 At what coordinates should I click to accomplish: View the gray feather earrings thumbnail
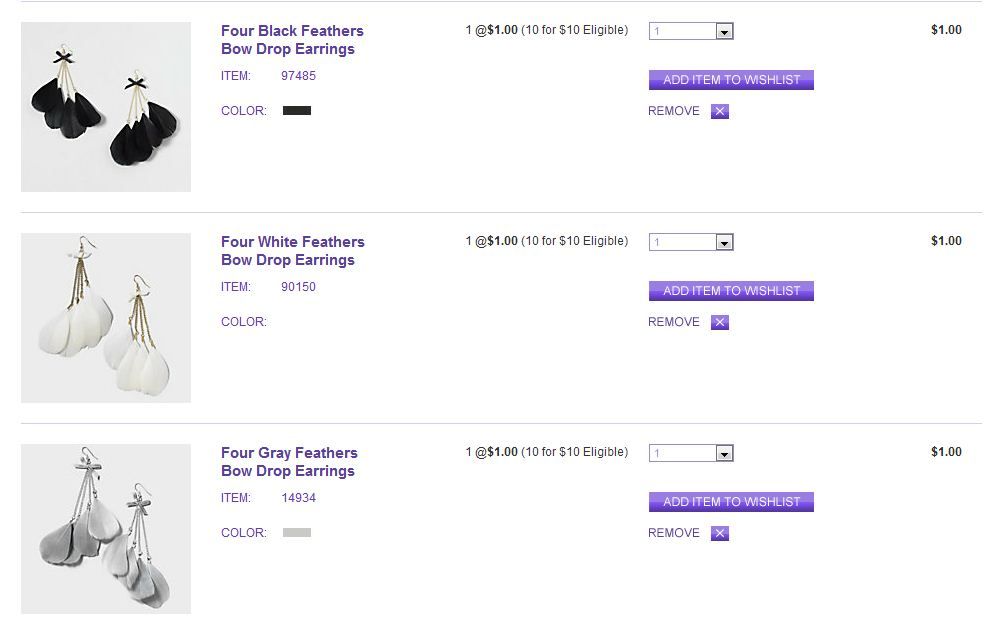point(106,529)
